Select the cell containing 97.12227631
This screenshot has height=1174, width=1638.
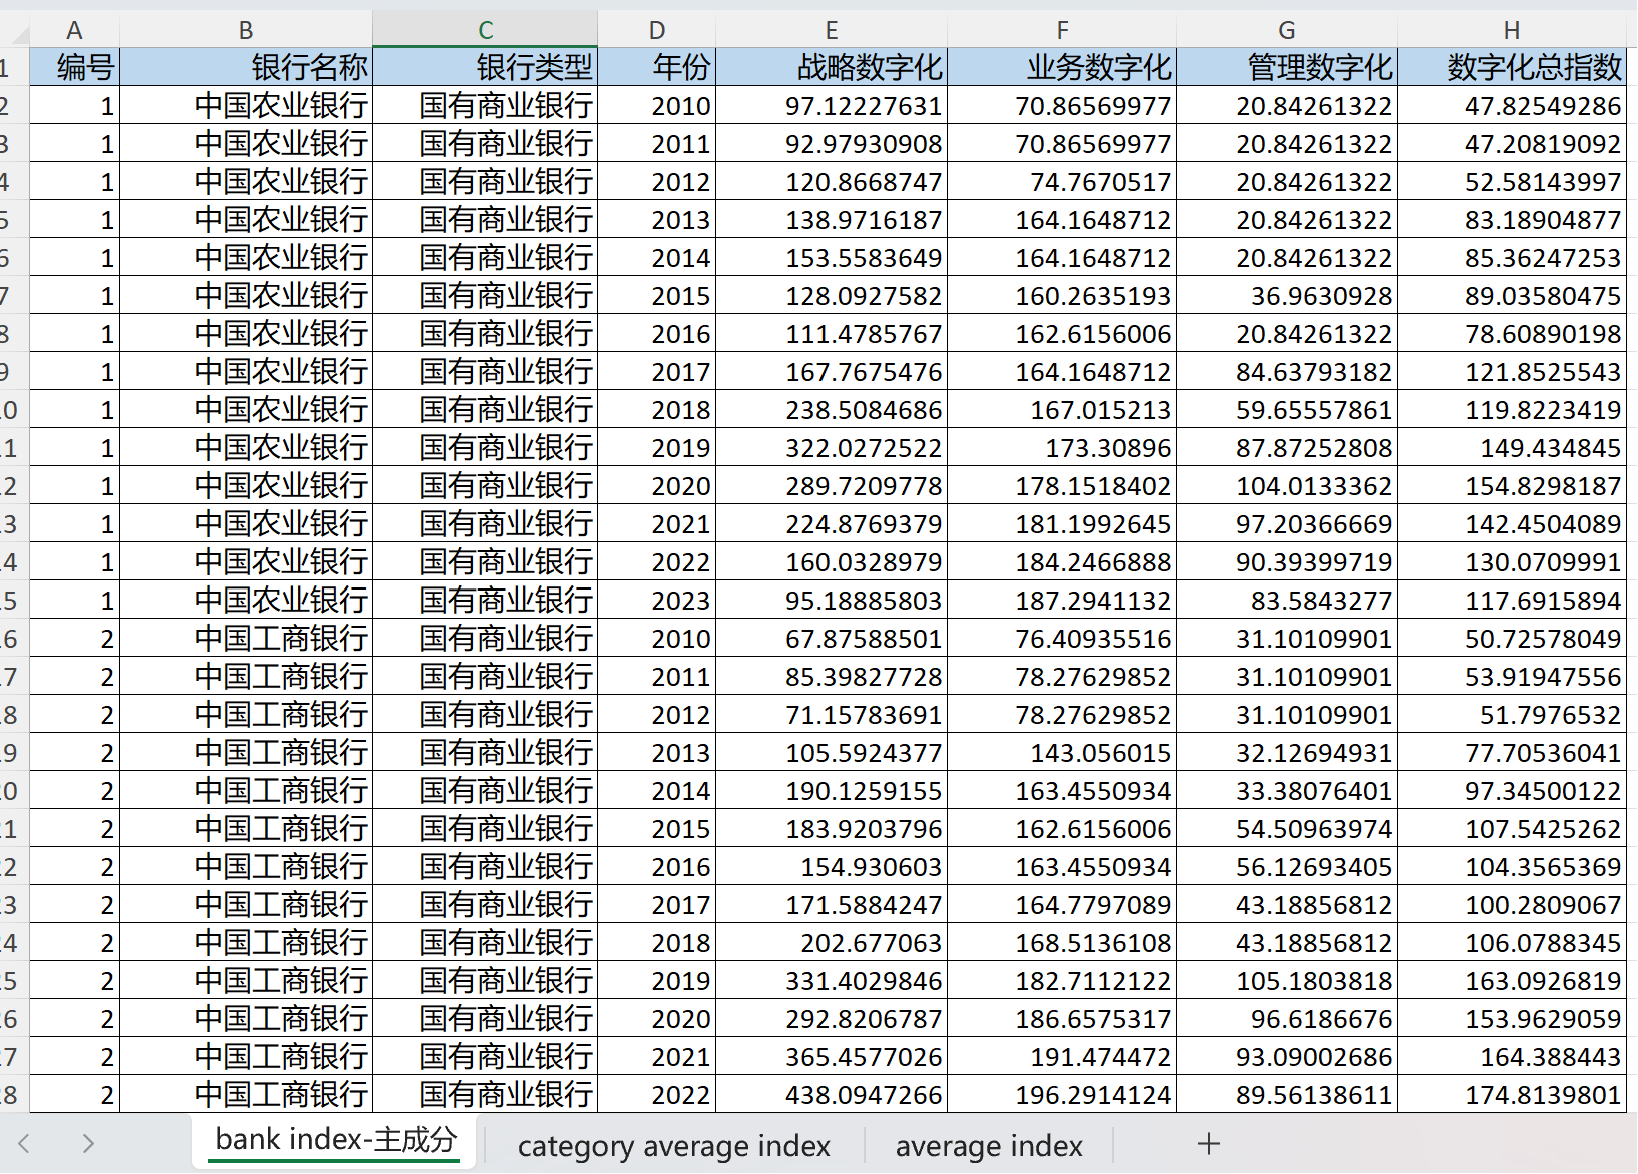832,105
